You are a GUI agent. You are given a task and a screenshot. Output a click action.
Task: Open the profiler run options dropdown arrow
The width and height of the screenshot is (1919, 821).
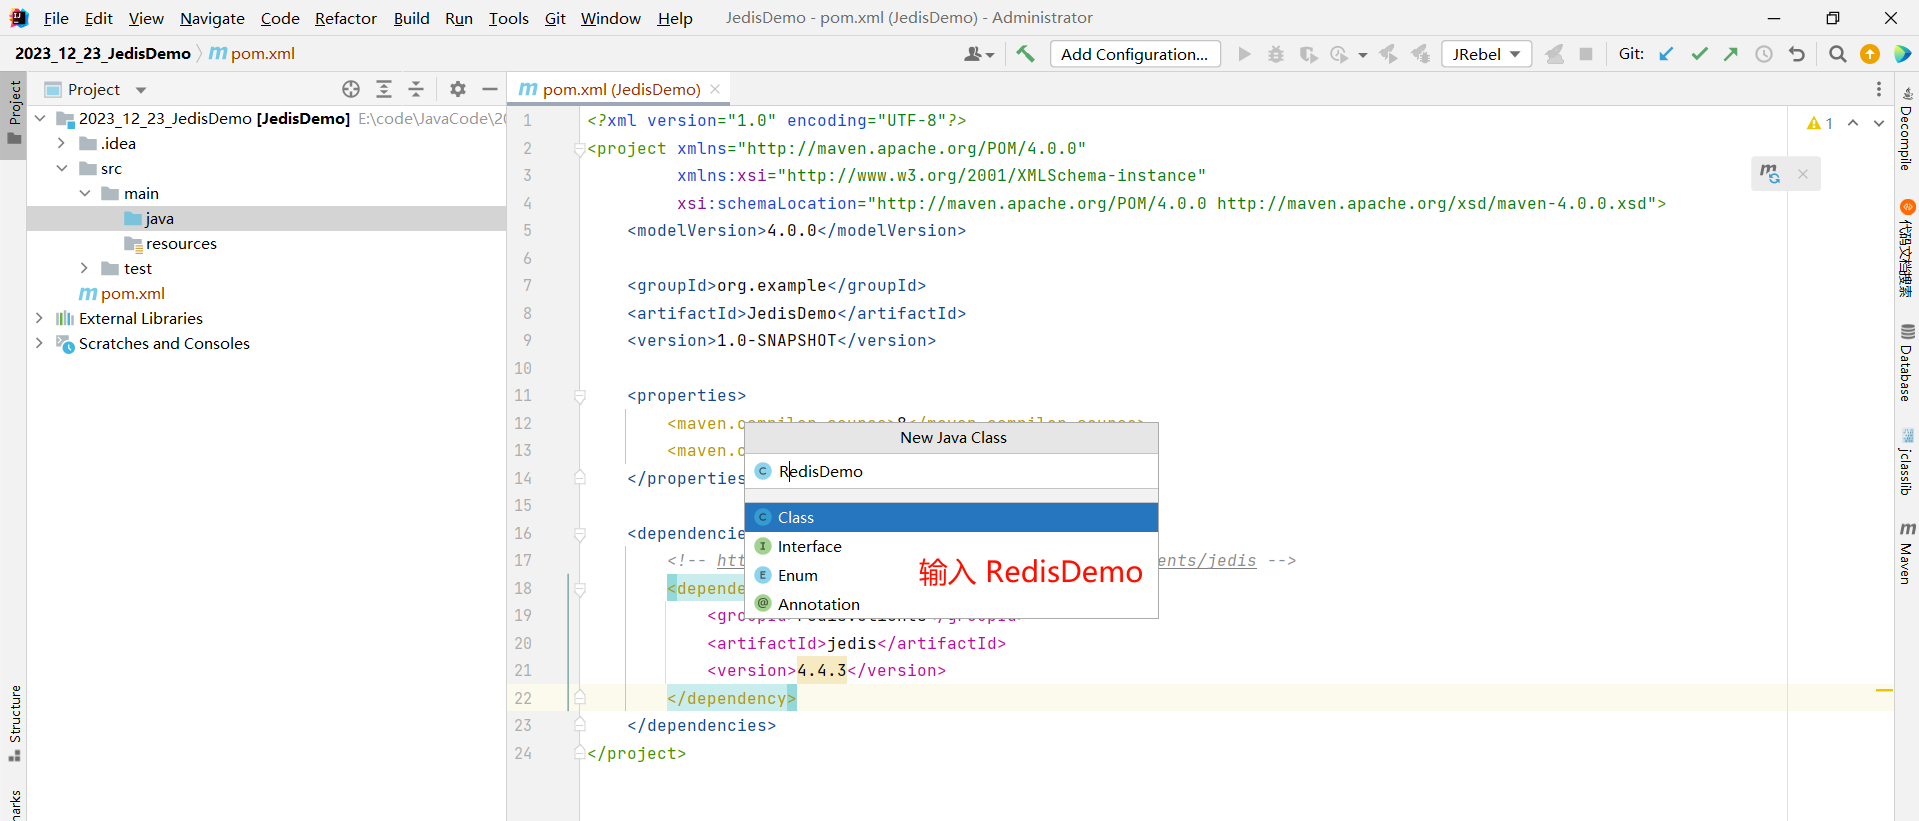click(x=1362, y=55)
